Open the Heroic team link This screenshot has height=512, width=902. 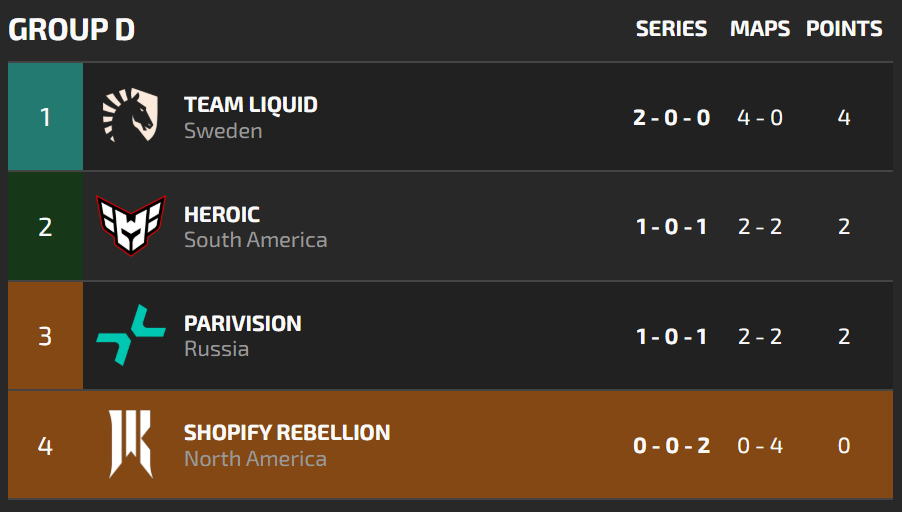tap(222, 214)
